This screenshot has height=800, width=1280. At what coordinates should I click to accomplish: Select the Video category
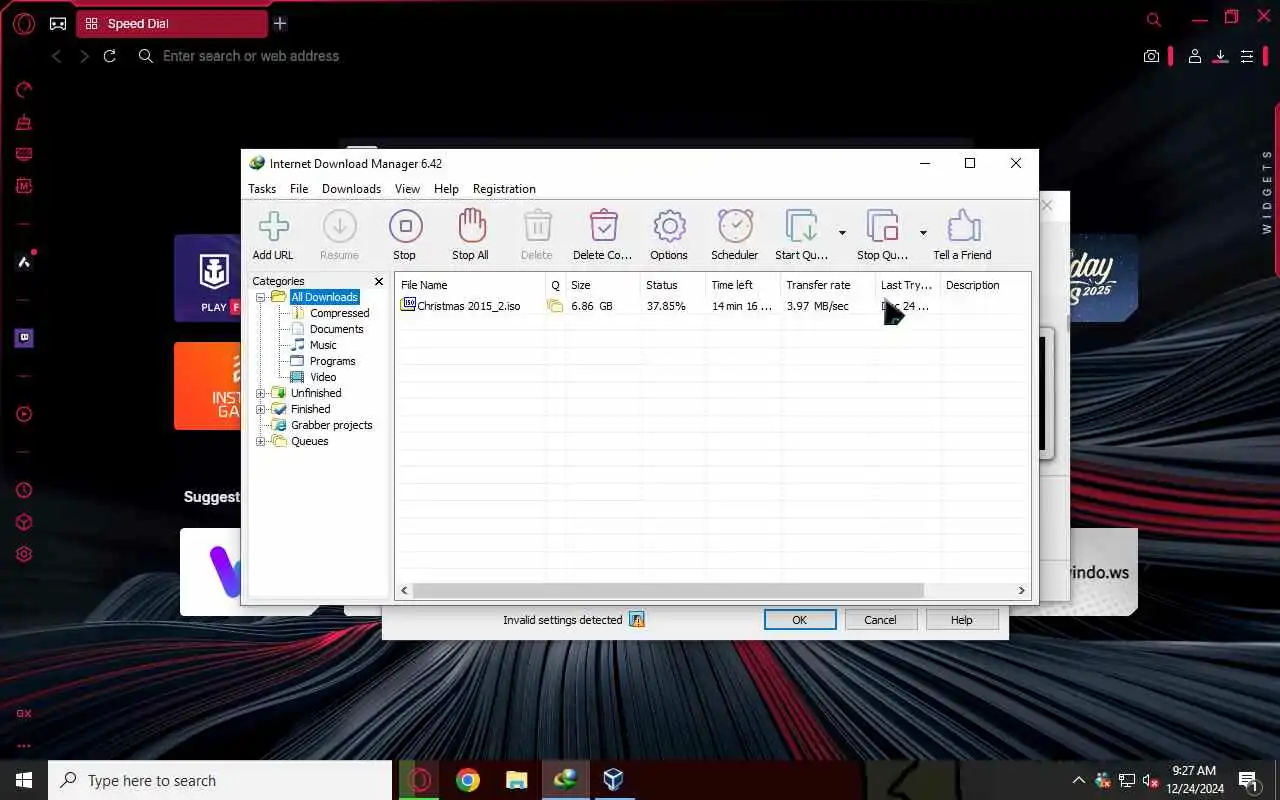coord(323,377)
